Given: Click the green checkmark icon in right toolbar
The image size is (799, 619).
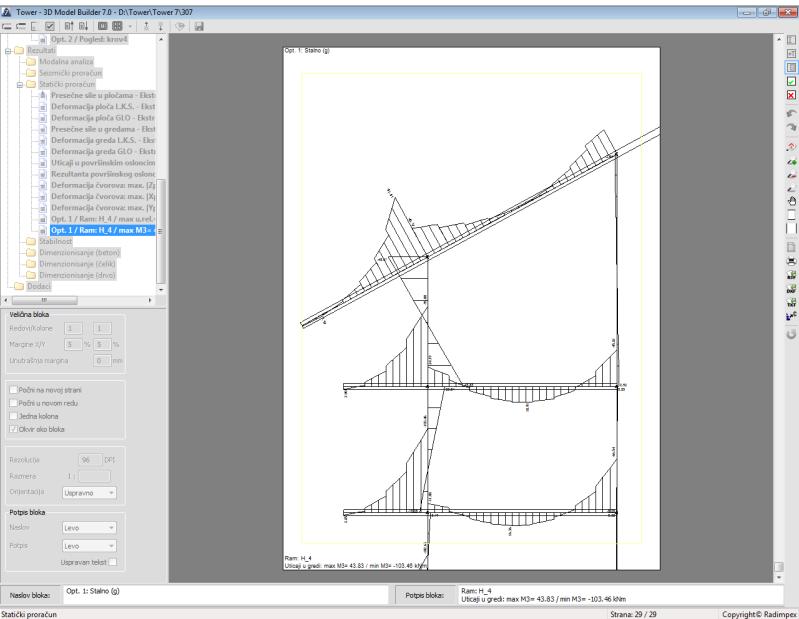Looking at the screenshot, I should pyautogui.click(x=791, y=82).
